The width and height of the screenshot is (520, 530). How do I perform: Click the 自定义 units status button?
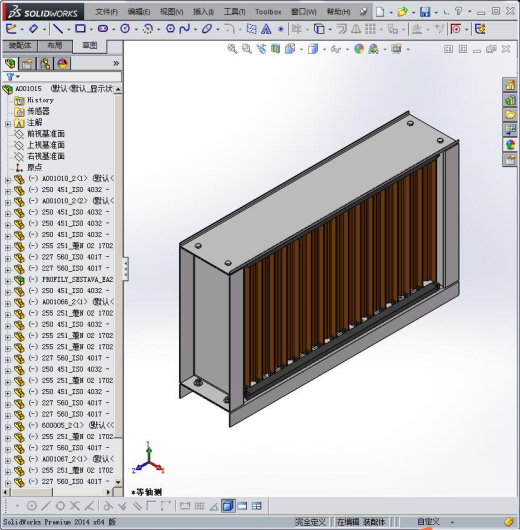(428, 522)
